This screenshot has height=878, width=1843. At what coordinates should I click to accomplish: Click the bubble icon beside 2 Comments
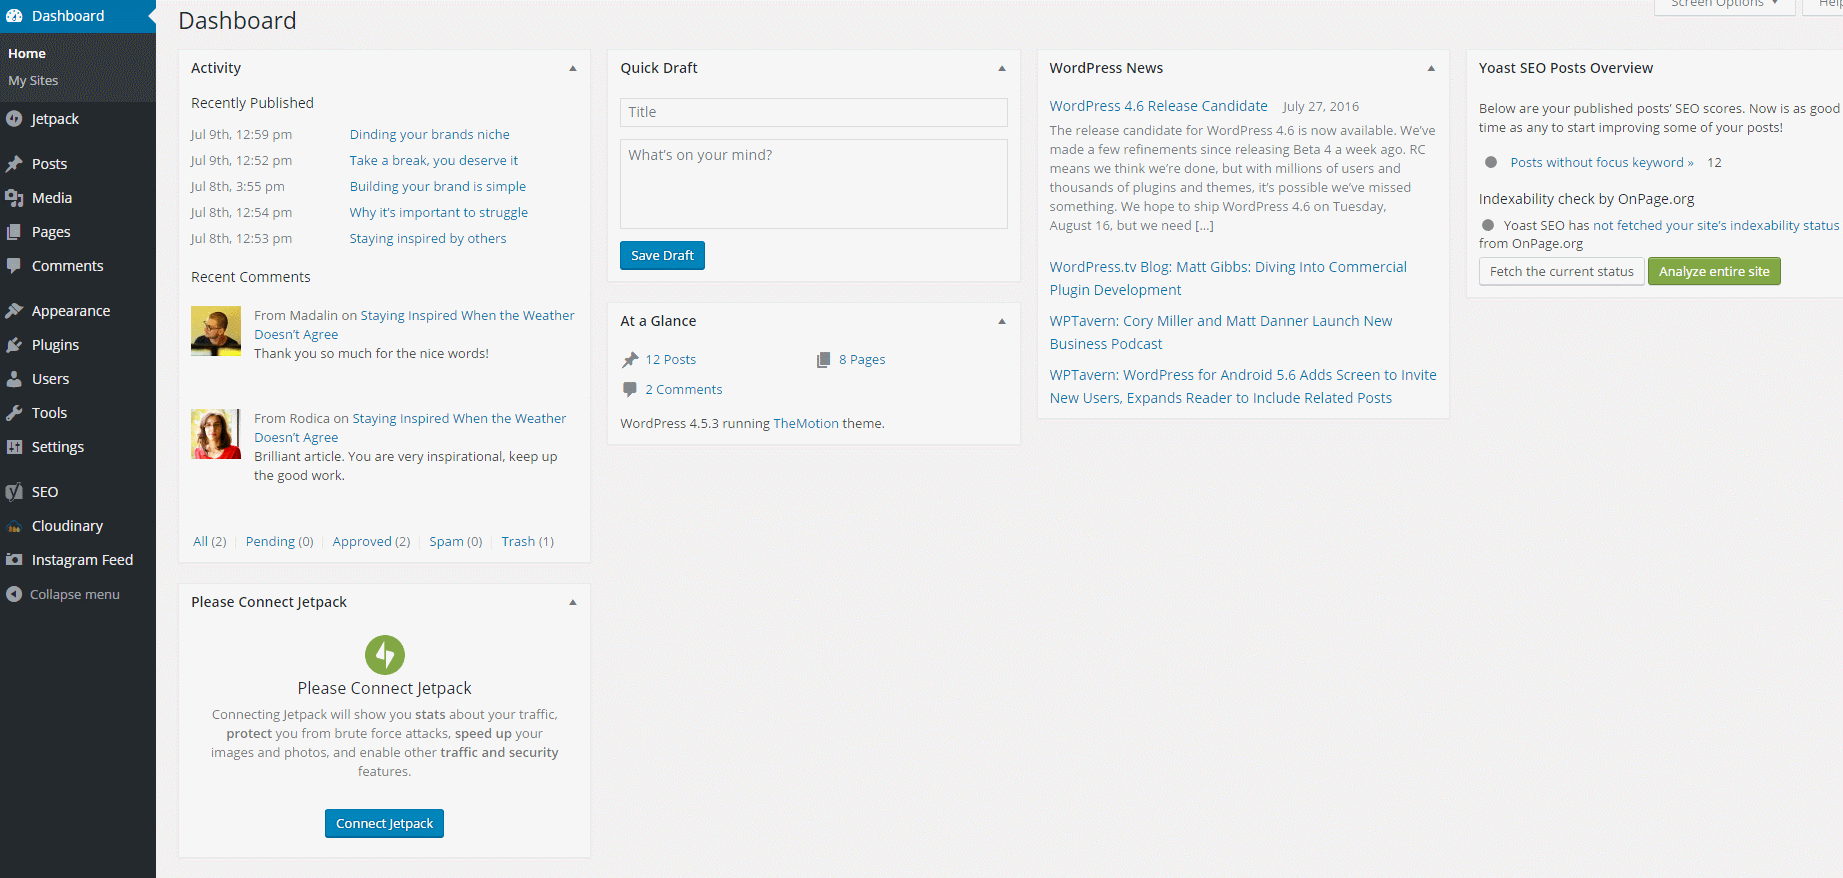[x=630, y=389]
